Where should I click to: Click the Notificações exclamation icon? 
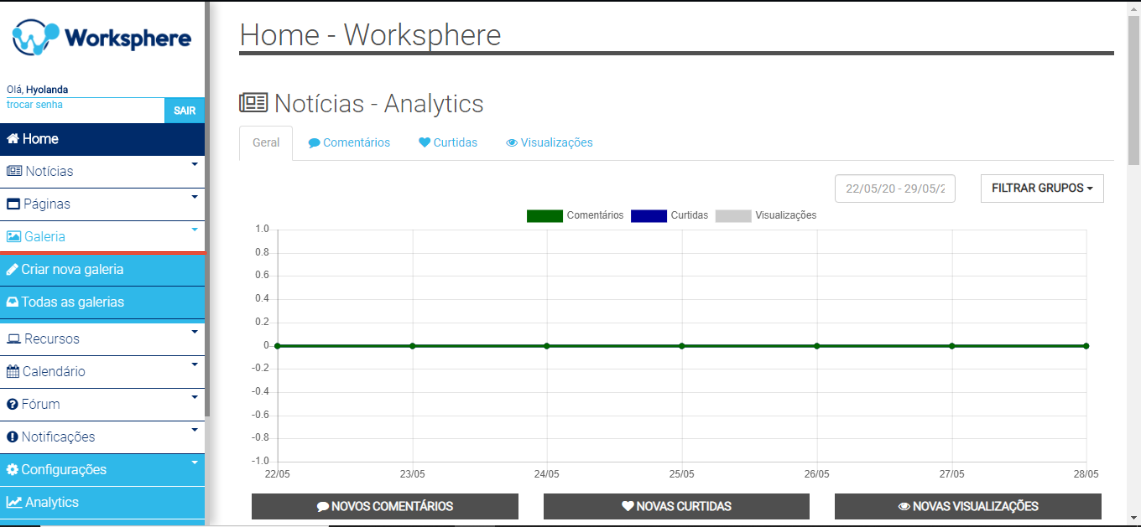click(12, 437)
